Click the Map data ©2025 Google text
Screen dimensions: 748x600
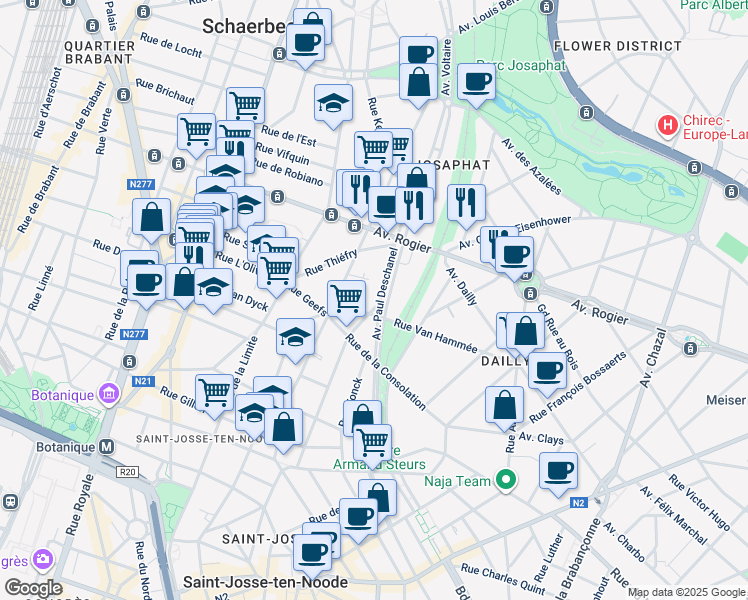coord(687,593)
